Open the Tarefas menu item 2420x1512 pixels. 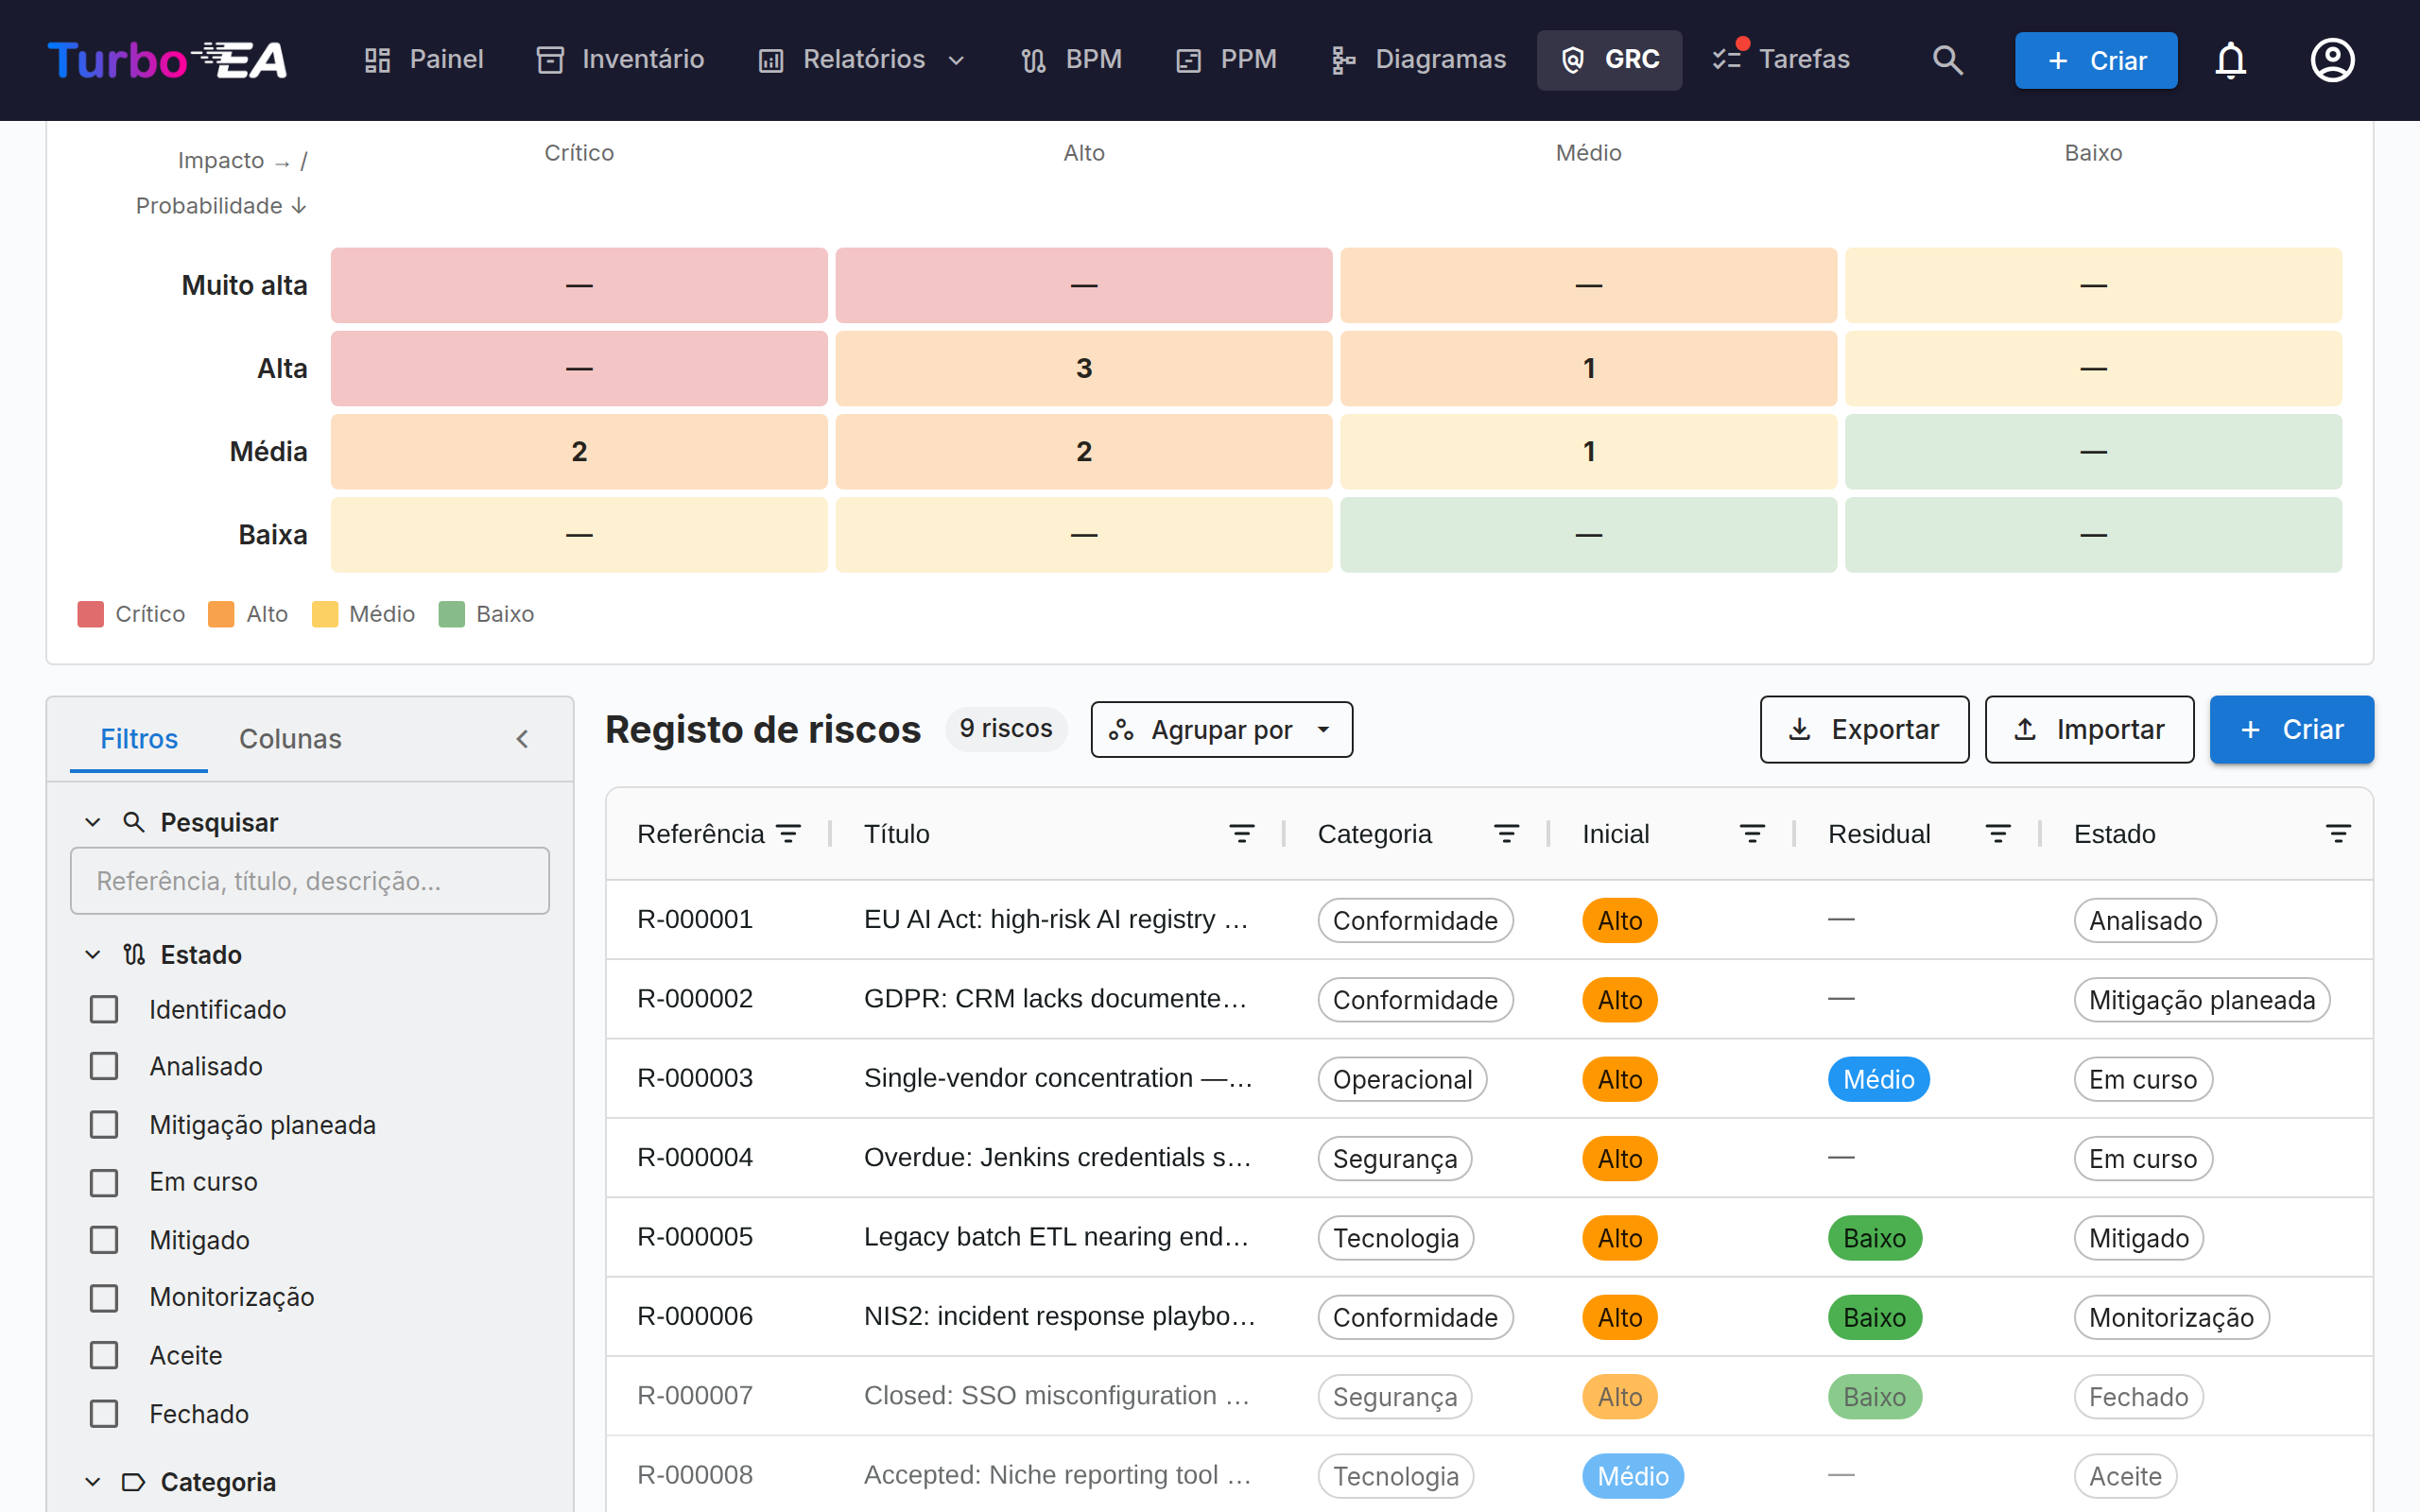[1781, 60]
